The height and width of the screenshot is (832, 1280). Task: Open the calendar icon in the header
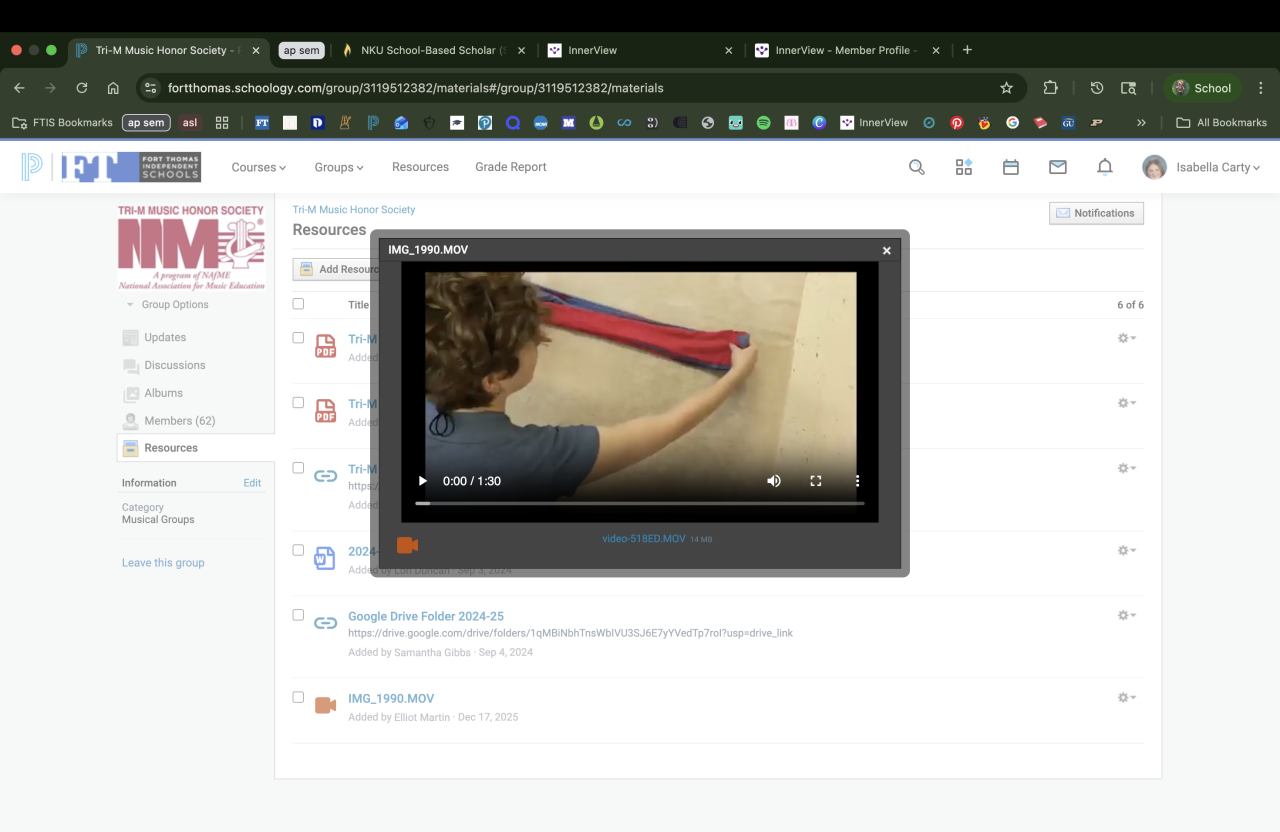(x=1010, y=167)
